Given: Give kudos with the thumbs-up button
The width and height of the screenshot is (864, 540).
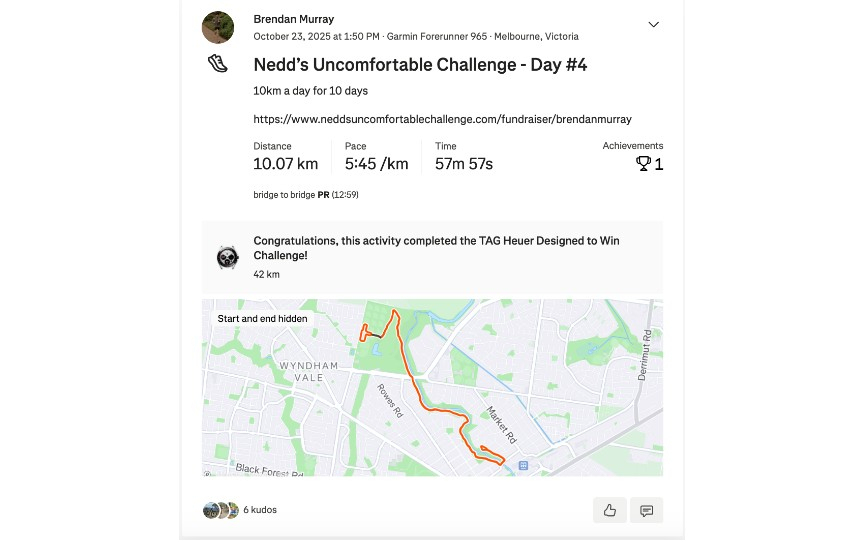Looking at the screenshot, I should pos(610,510).
